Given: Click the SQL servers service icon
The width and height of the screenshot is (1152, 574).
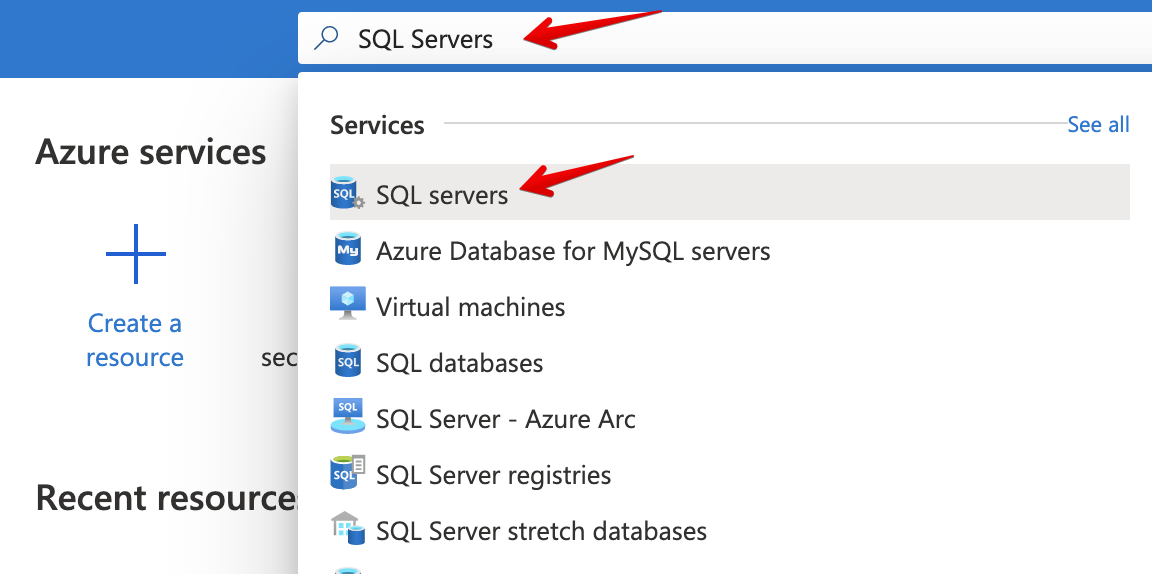Looking at the screenshot, I should (347, 193).
